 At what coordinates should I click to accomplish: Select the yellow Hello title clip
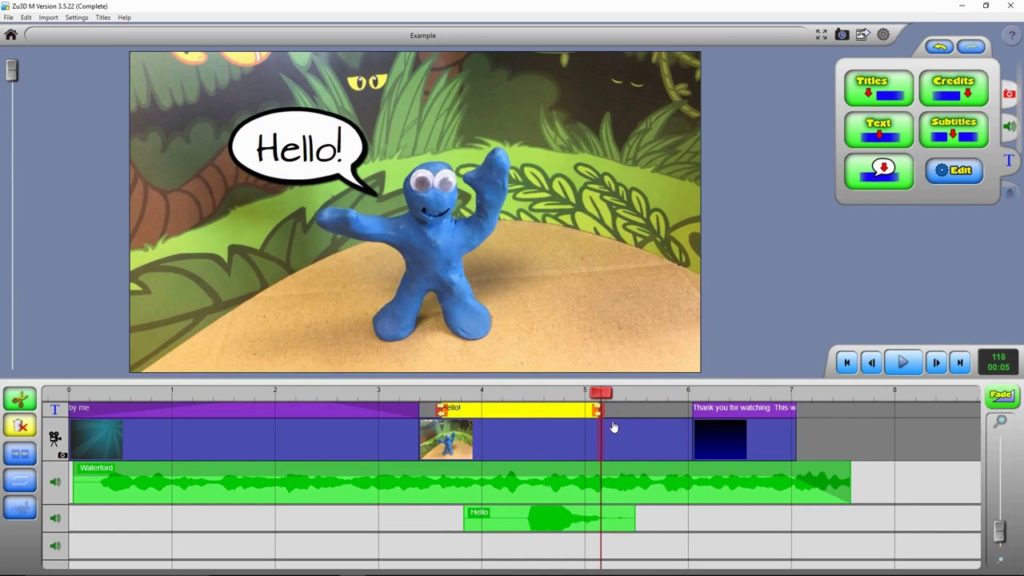(519, 409)
